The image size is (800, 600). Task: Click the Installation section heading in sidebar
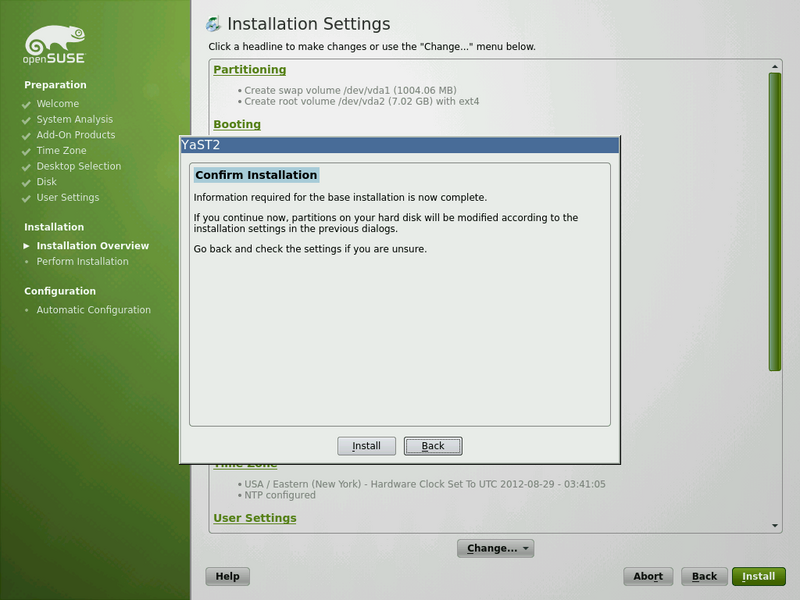[54, 227]
